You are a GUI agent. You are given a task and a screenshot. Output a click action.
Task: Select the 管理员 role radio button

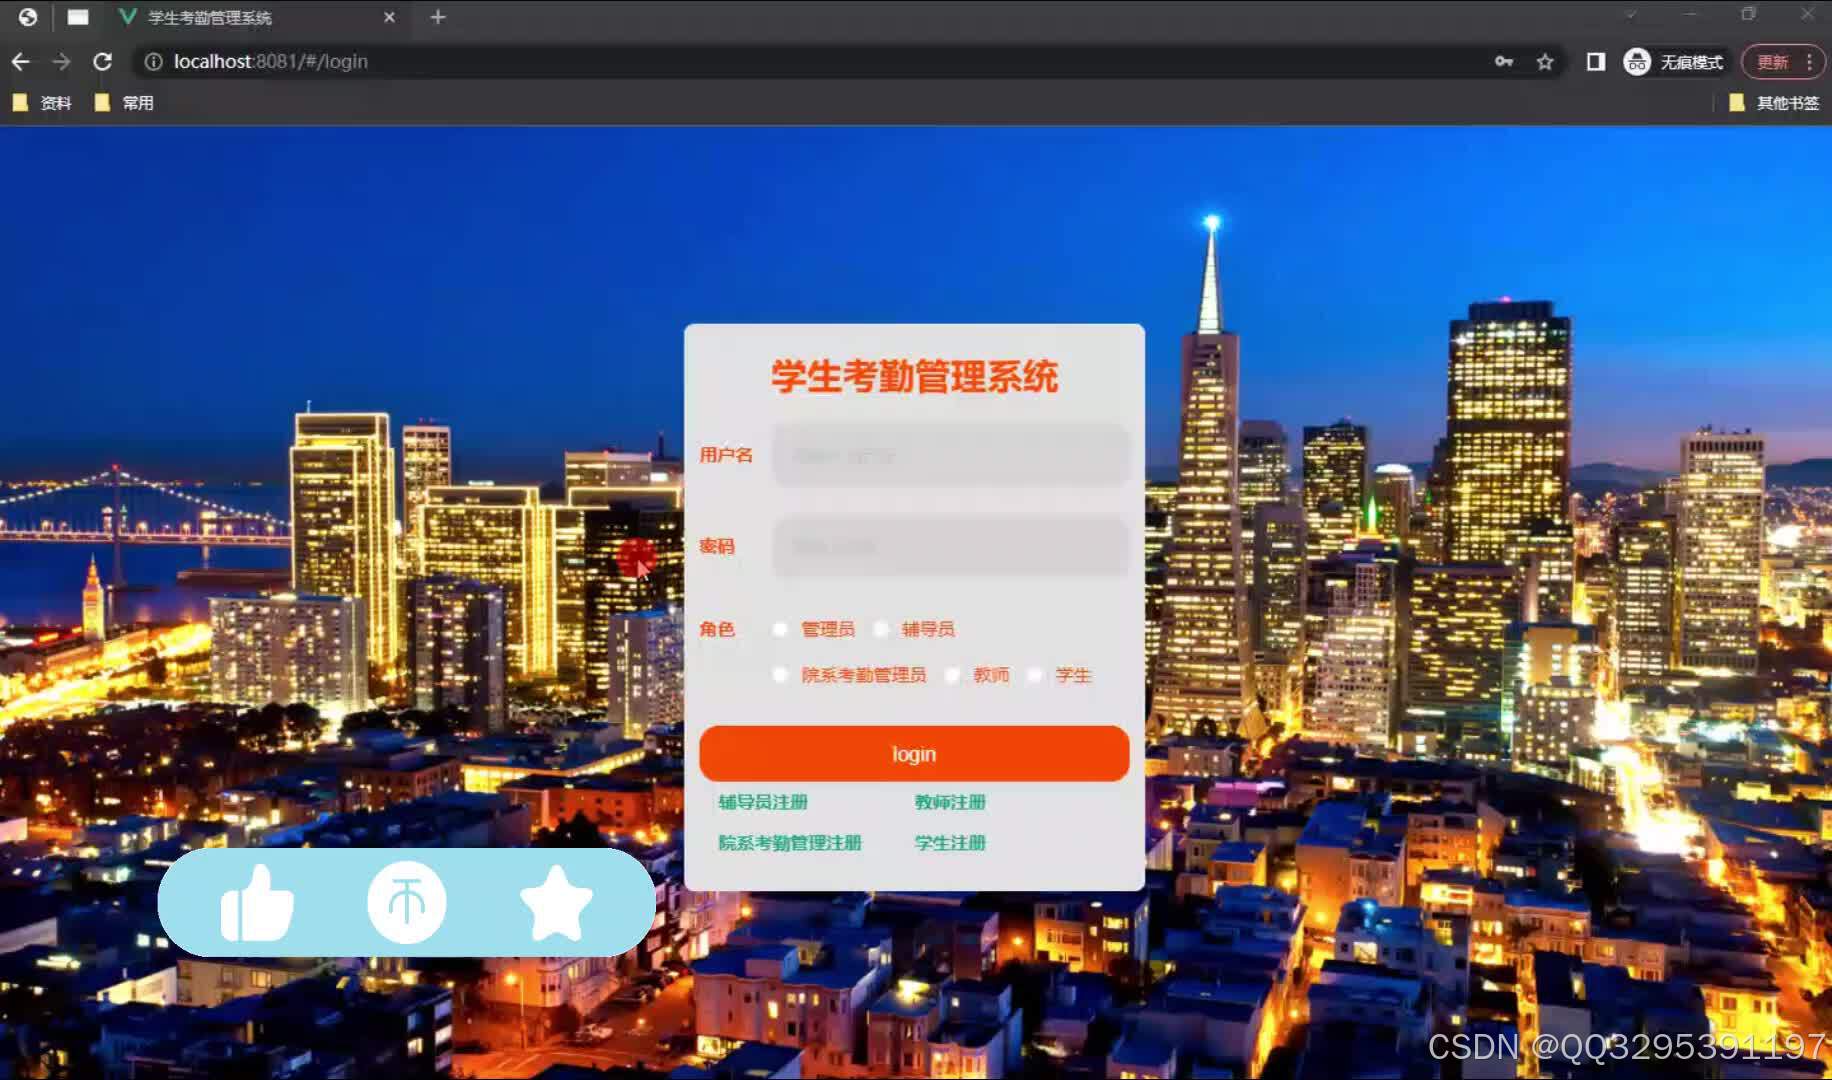(x=780, y=629)
